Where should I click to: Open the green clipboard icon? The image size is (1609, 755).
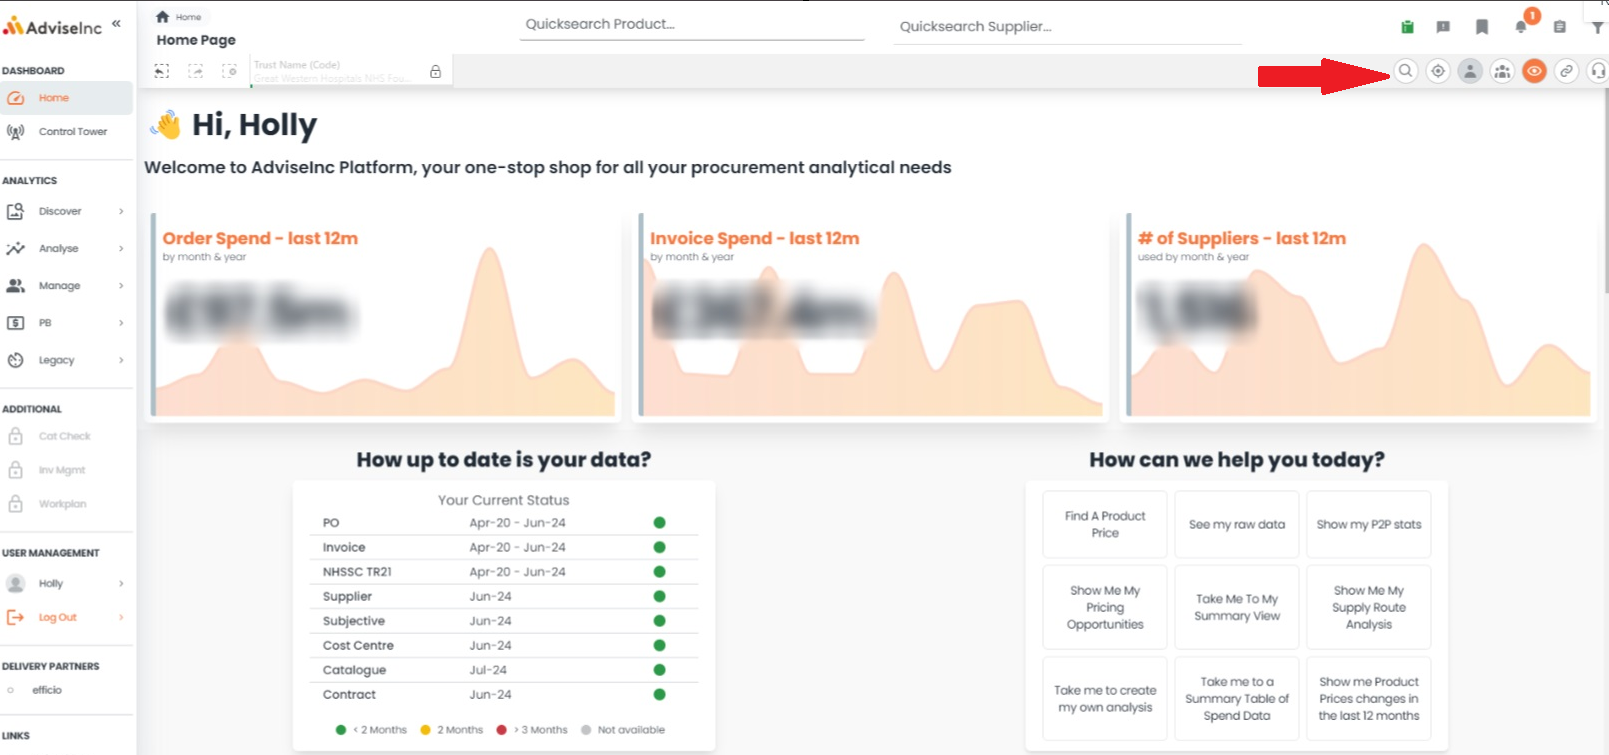(1408, 27)
